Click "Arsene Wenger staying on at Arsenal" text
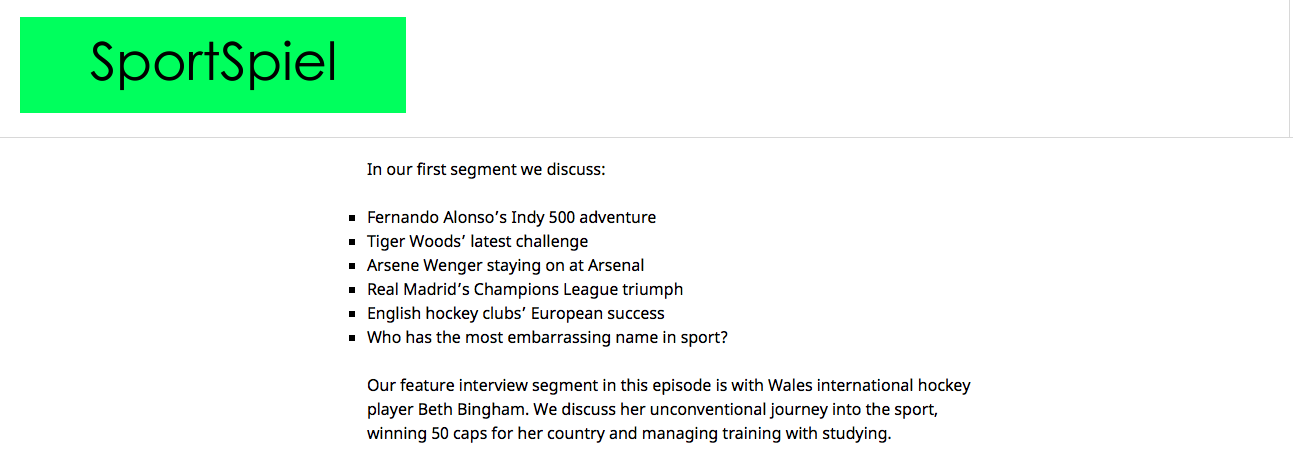Image resolution: width=1293 pixels, height=460 pixels. (x=505, y=265)
